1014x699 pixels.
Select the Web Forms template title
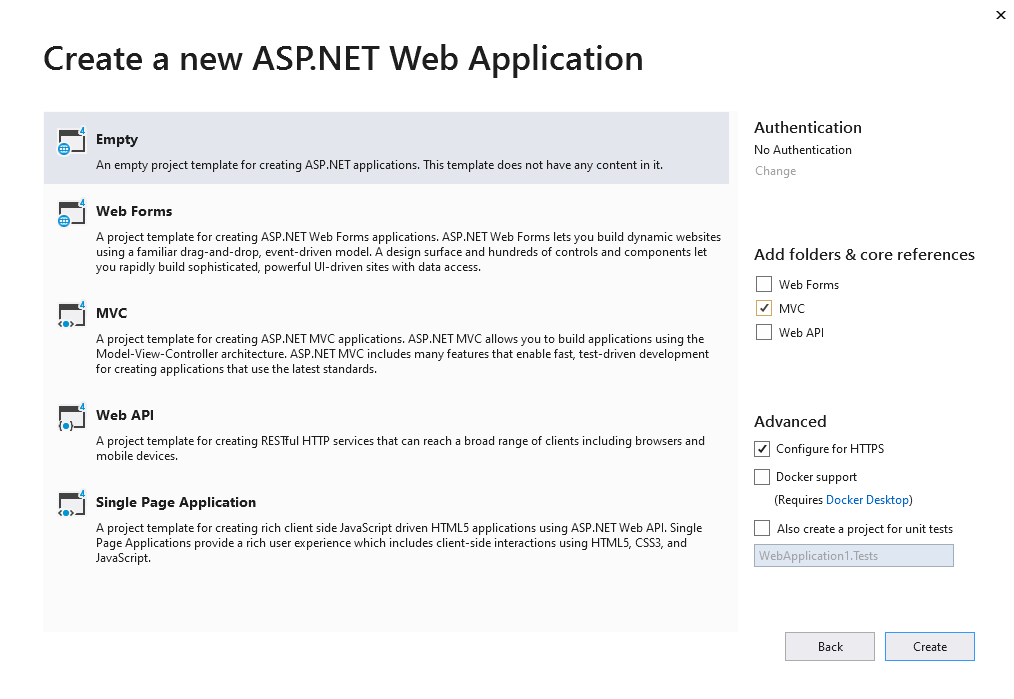(x=134, y=211)
